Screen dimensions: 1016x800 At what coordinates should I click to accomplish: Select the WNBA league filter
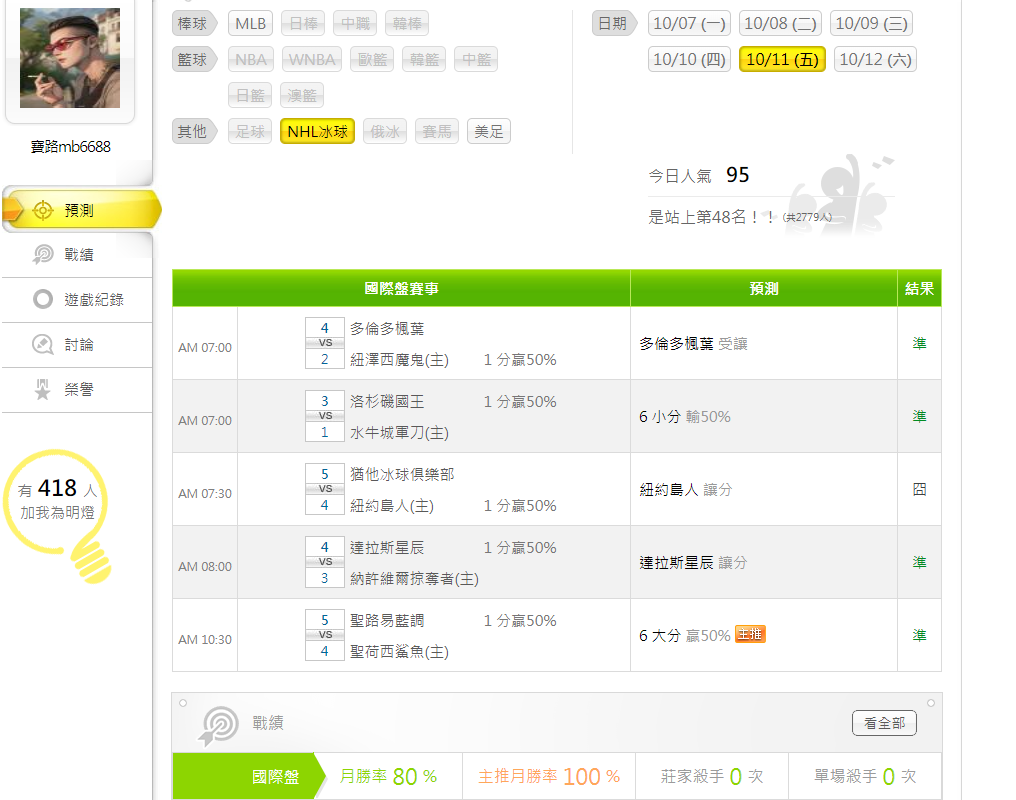point(312,60)
